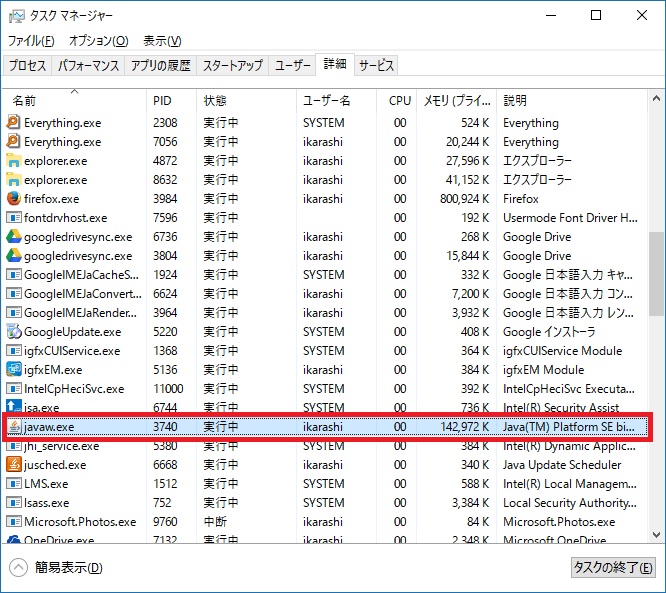Viewport: 666px width, 593px height.
Task: Open the オプション(O) menu
Action: [x=99, y=41]
